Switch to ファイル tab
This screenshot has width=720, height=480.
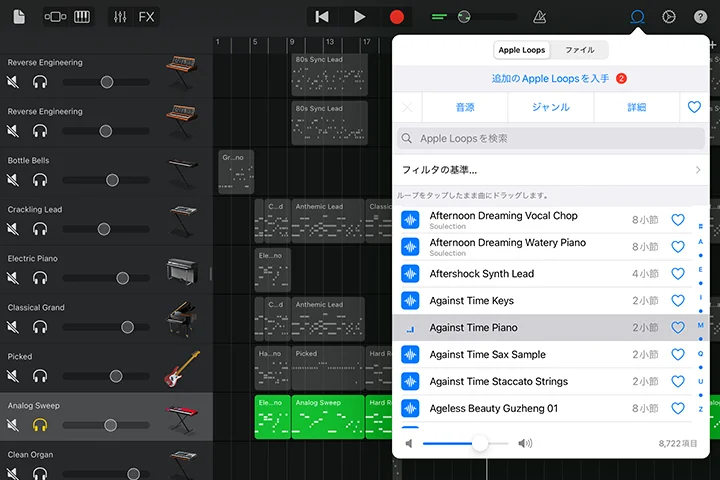tap(579, 50)
